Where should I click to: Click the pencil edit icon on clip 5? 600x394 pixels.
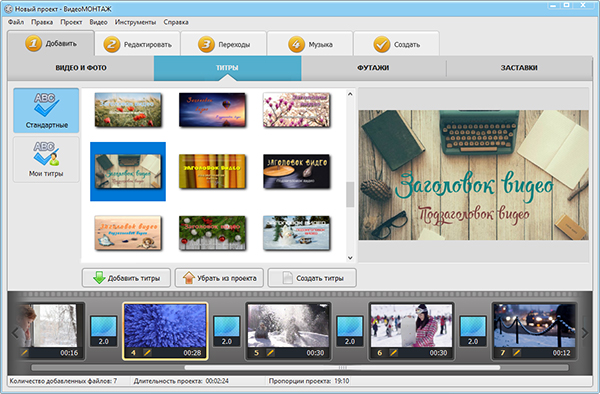pyautogui.click(x=271, y=352)
